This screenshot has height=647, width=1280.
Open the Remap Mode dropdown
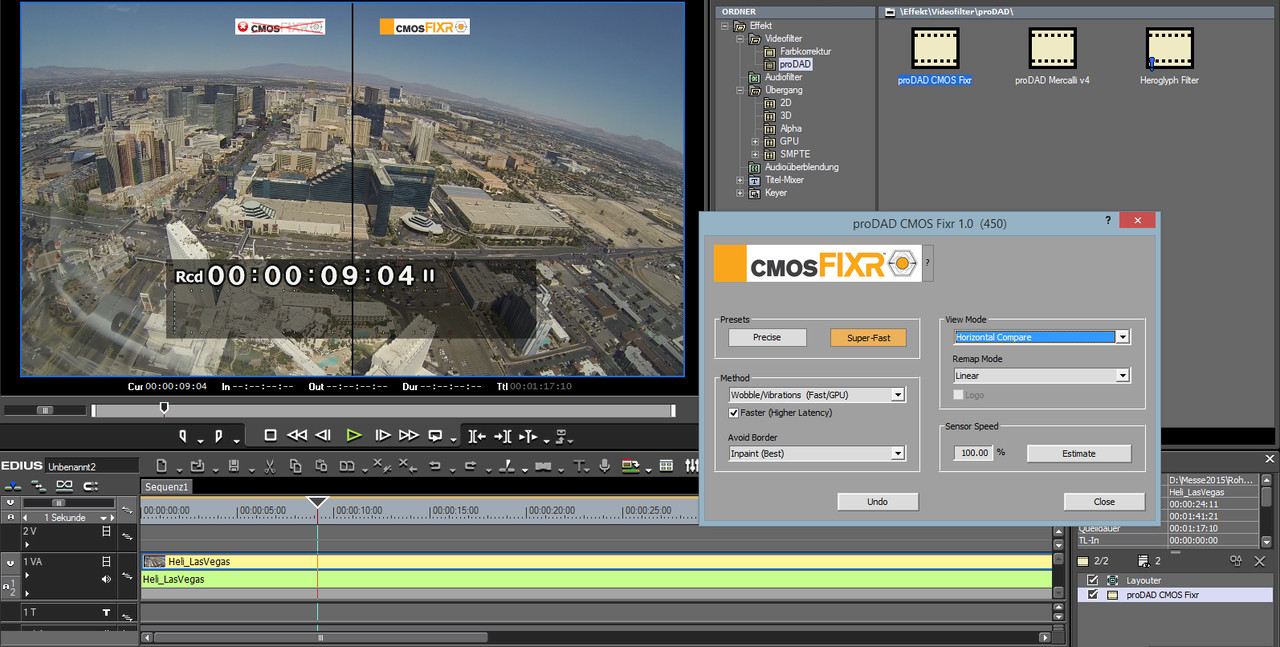(x=1123, y=375)
